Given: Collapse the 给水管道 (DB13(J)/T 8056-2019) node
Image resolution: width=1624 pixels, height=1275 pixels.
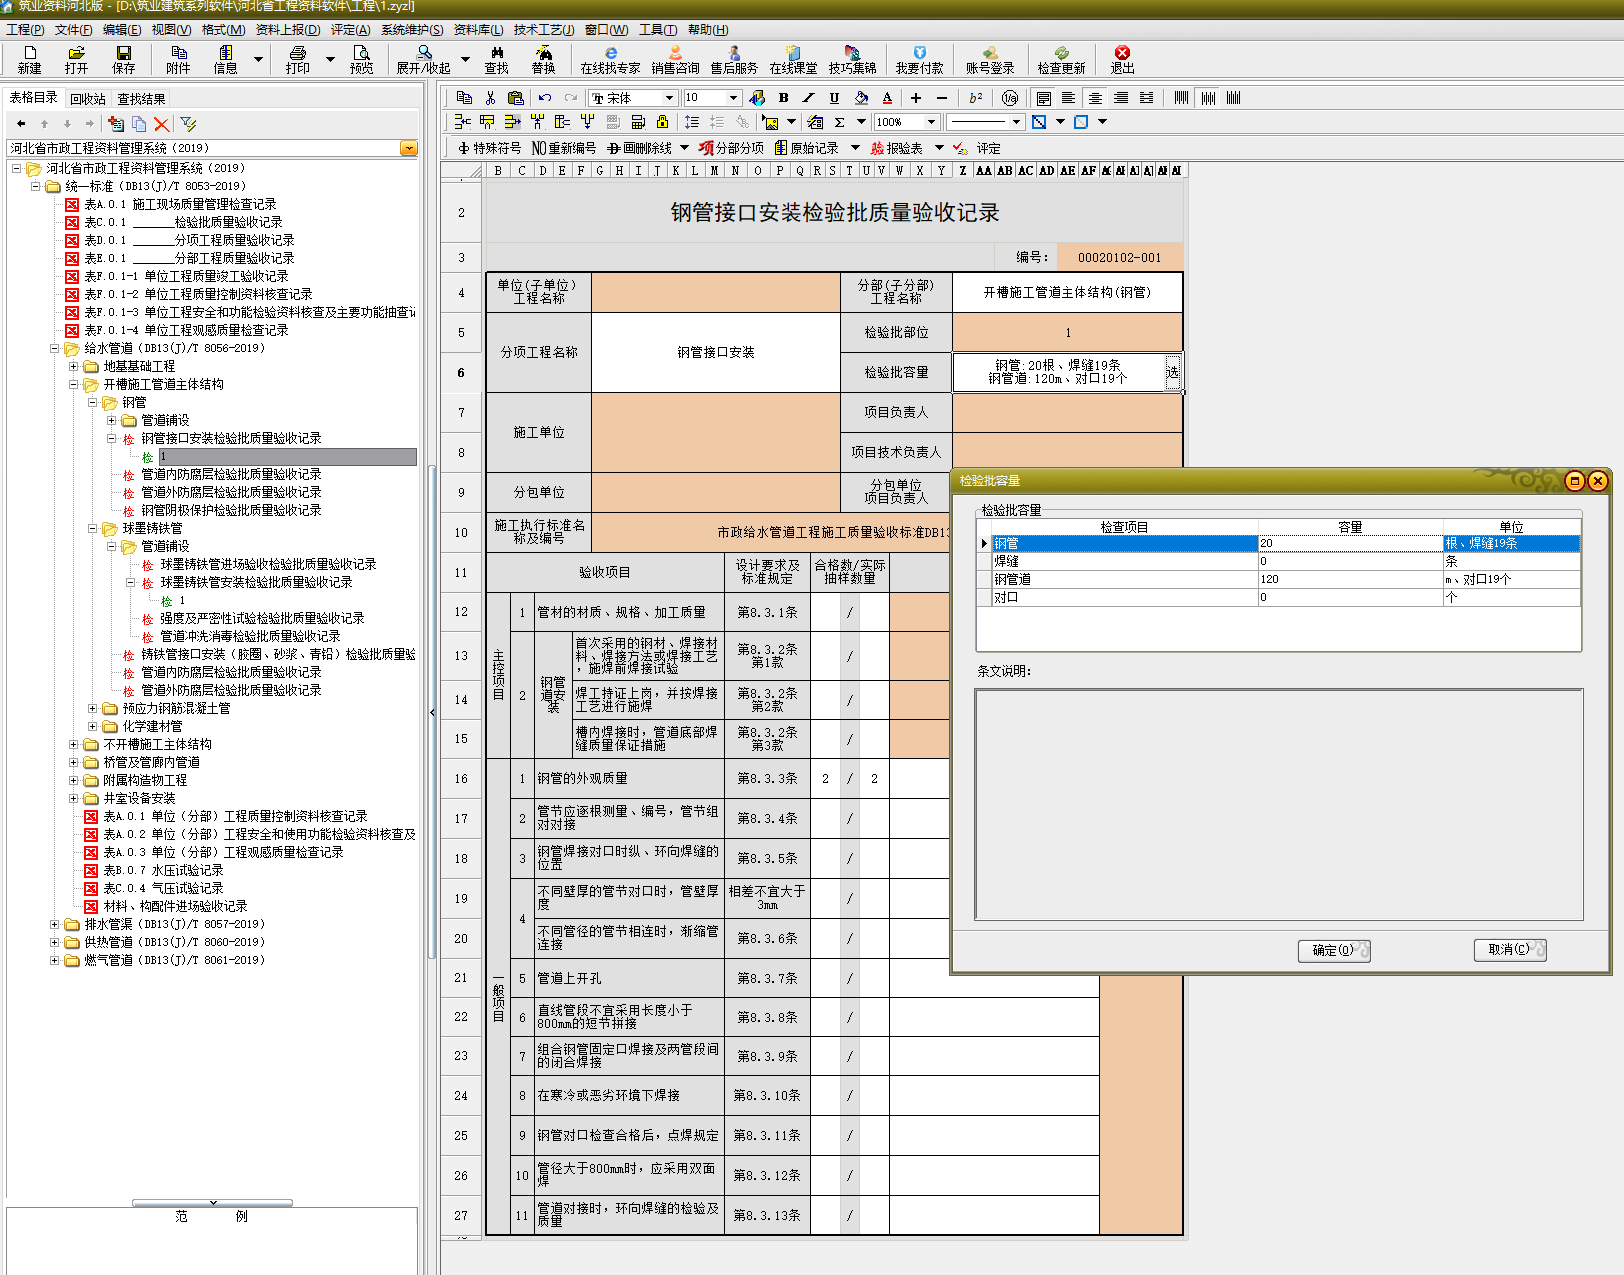Looking at the screenshot, I should pos(55,348).
